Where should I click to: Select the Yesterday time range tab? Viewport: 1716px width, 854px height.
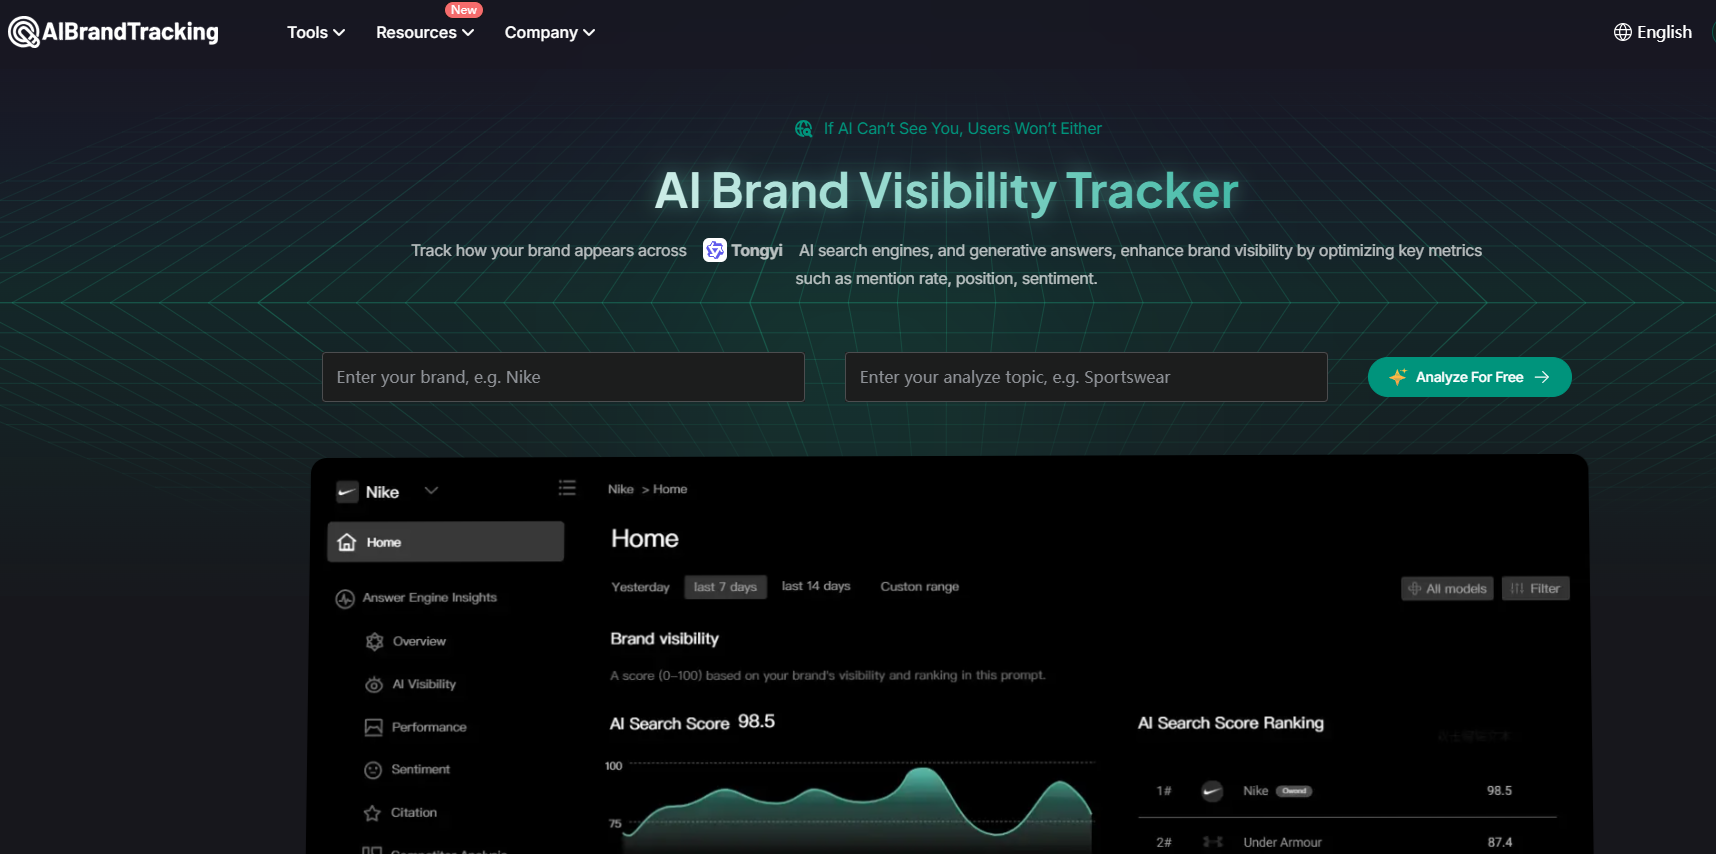tap(640, 587)
